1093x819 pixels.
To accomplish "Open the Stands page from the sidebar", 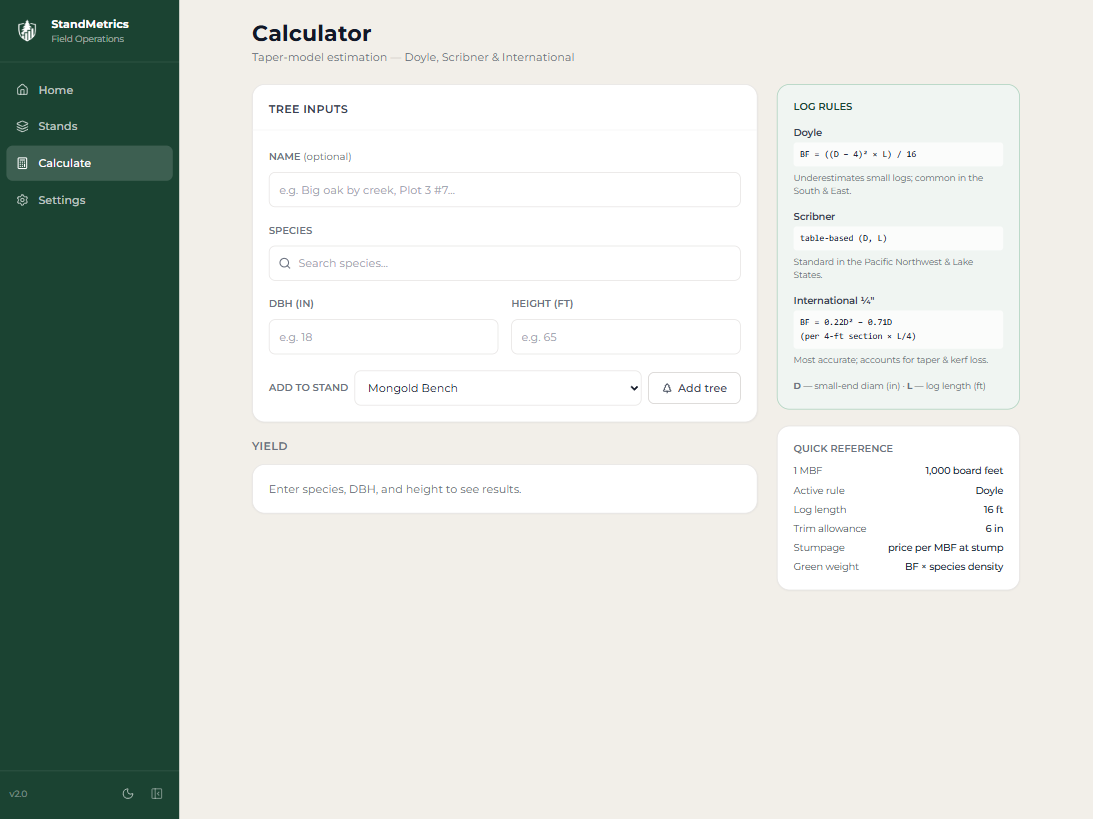I will point(58,127).
